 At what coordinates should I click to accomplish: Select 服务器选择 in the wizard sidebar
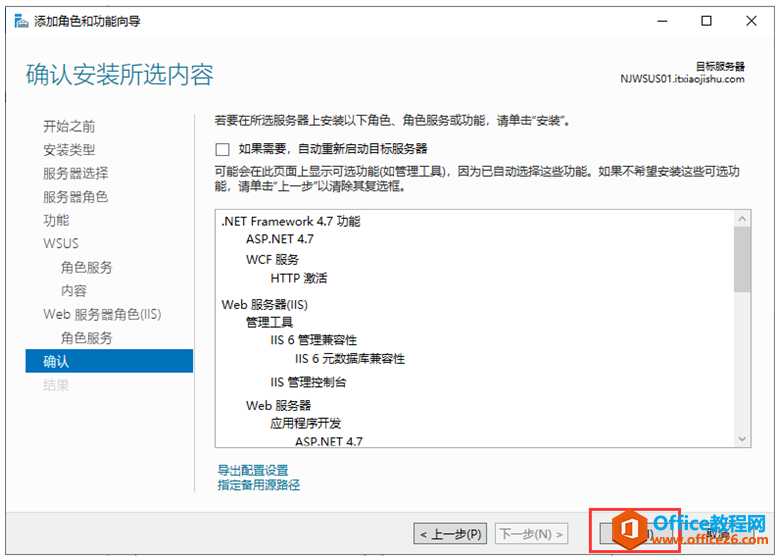(76, 173)
